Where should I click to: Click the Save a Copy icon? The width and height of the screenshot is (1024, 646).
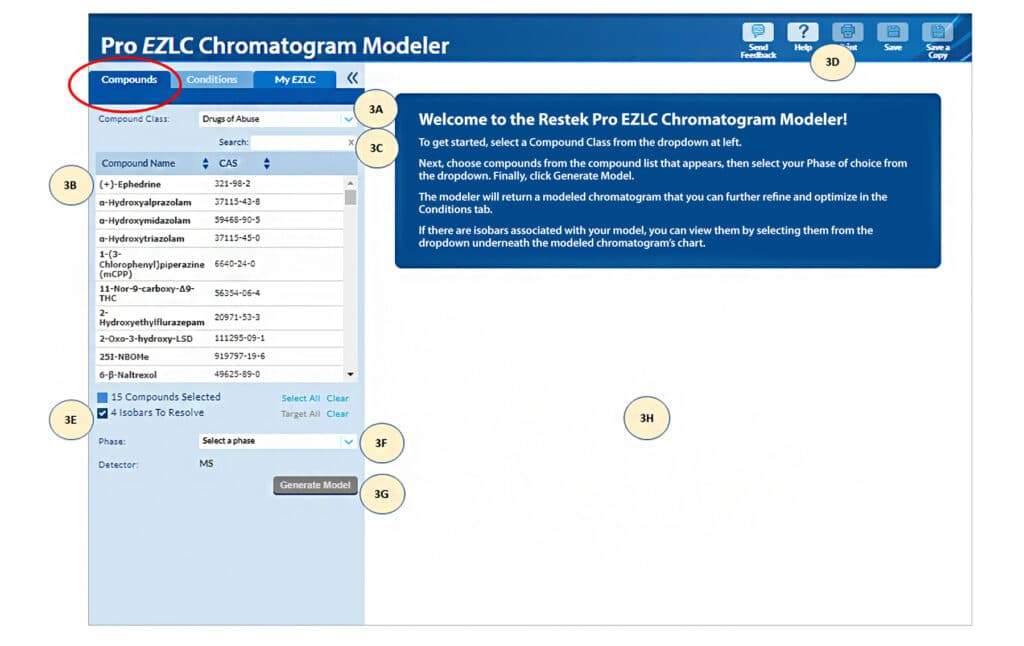tap(938, 33)
